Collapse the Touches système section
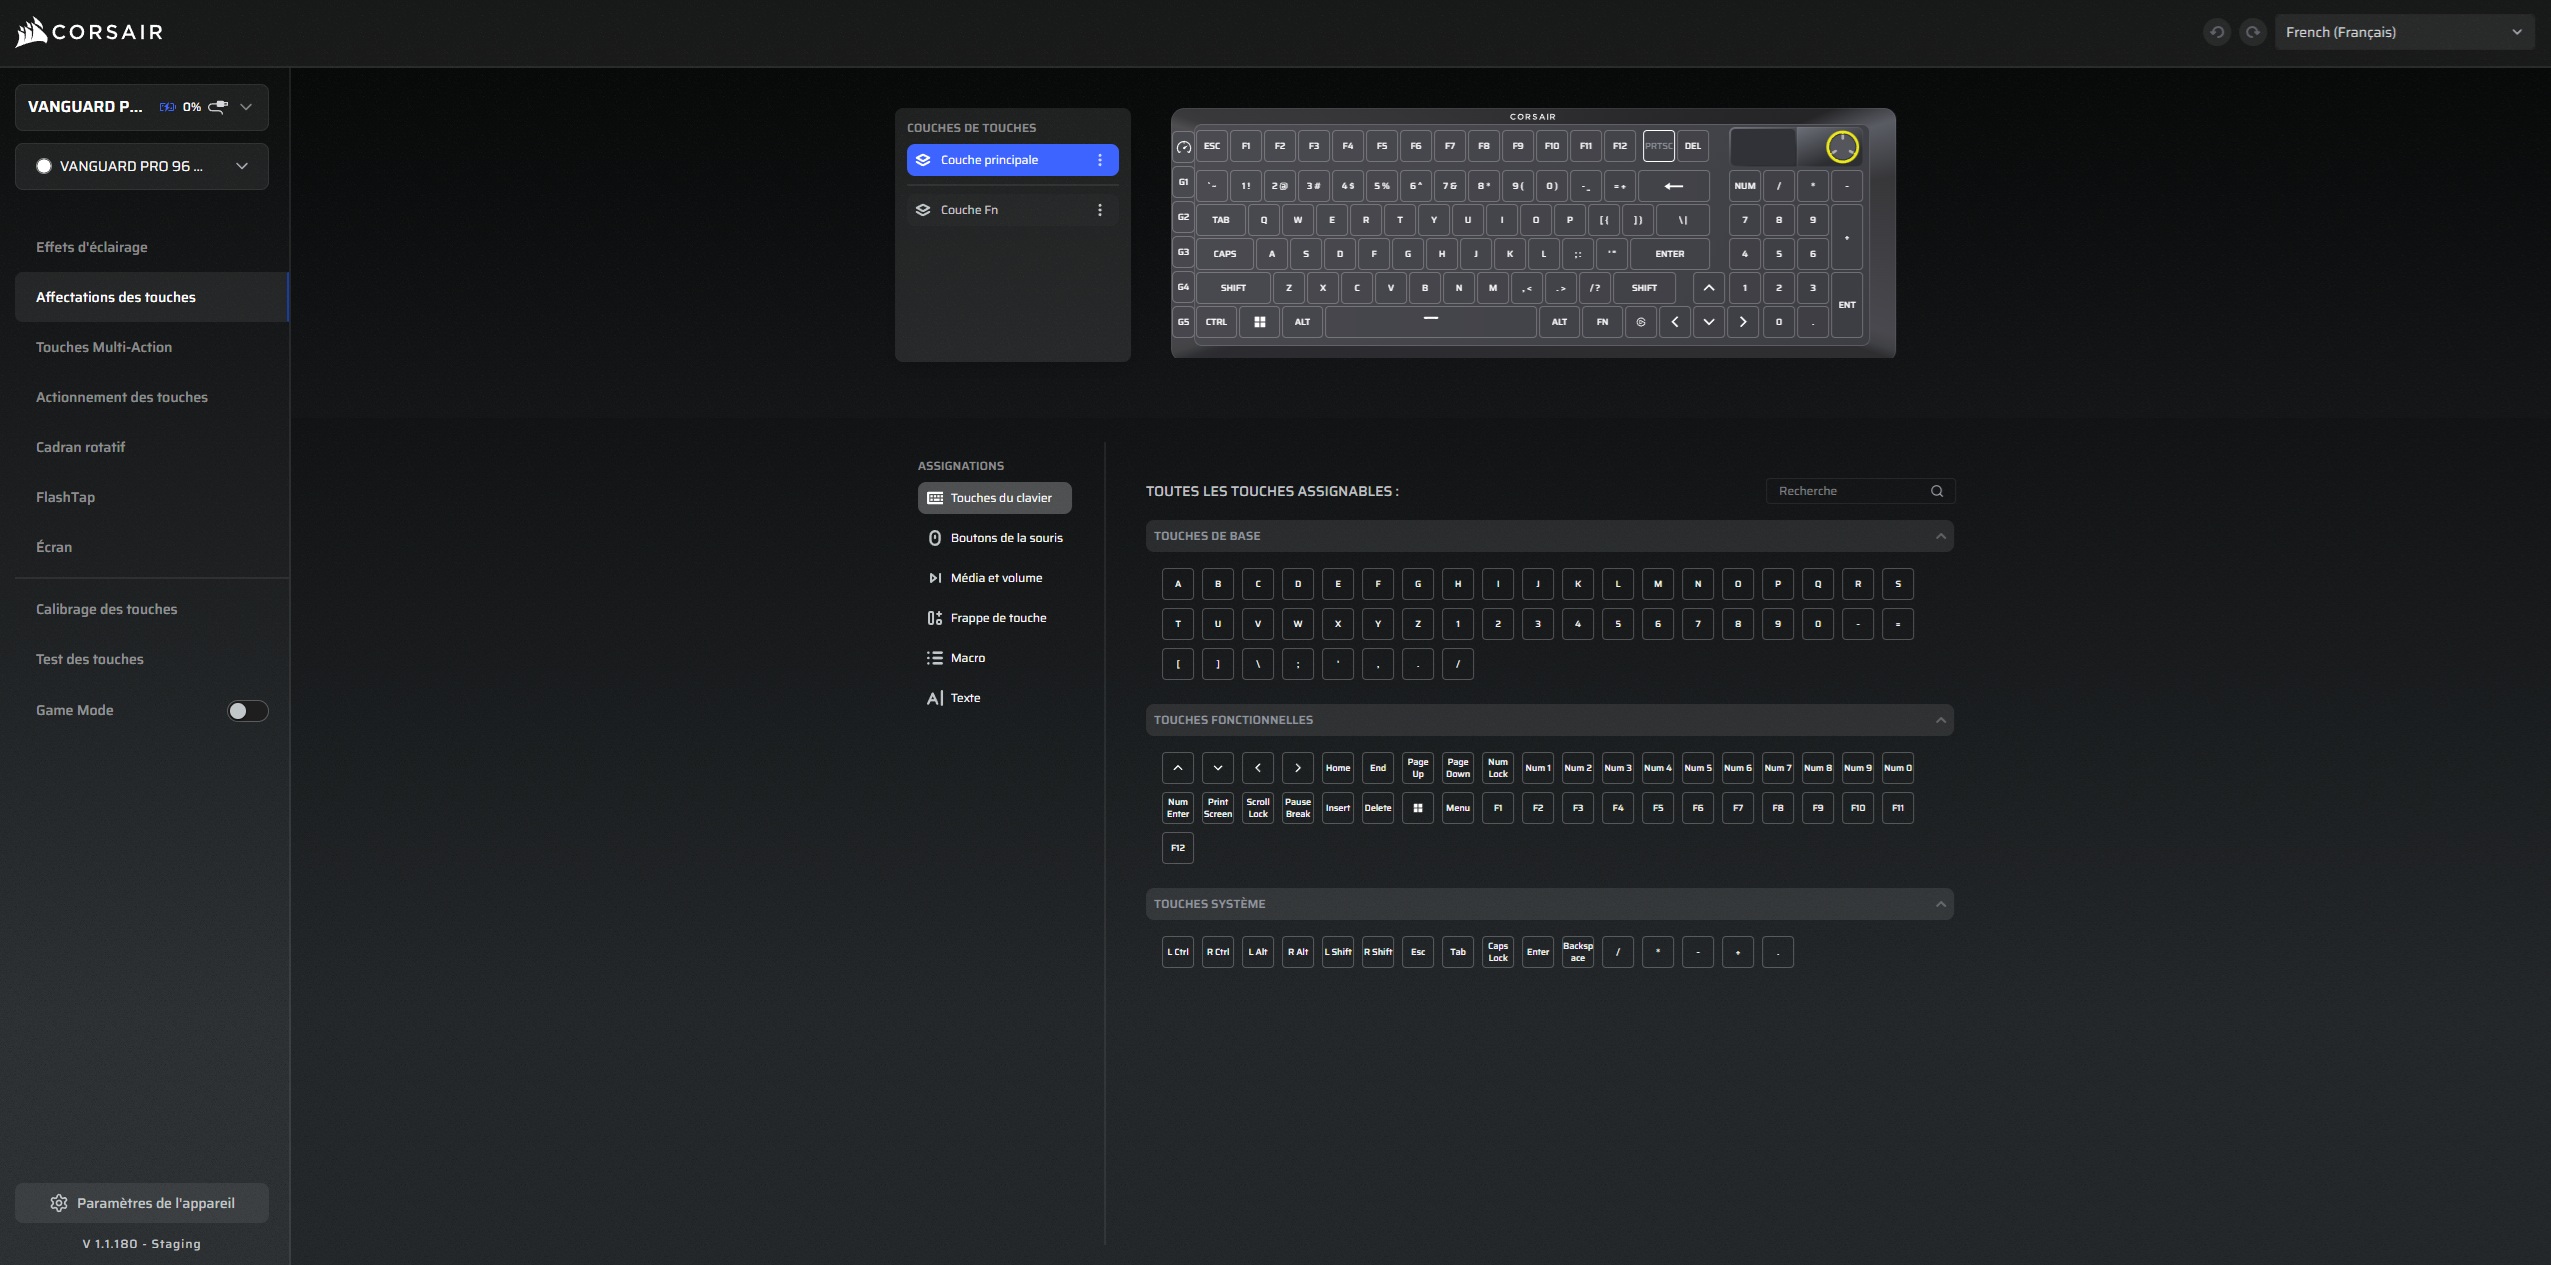Image resolution: width=2551 pixels, height=1265 pixels. (1940, 904)
